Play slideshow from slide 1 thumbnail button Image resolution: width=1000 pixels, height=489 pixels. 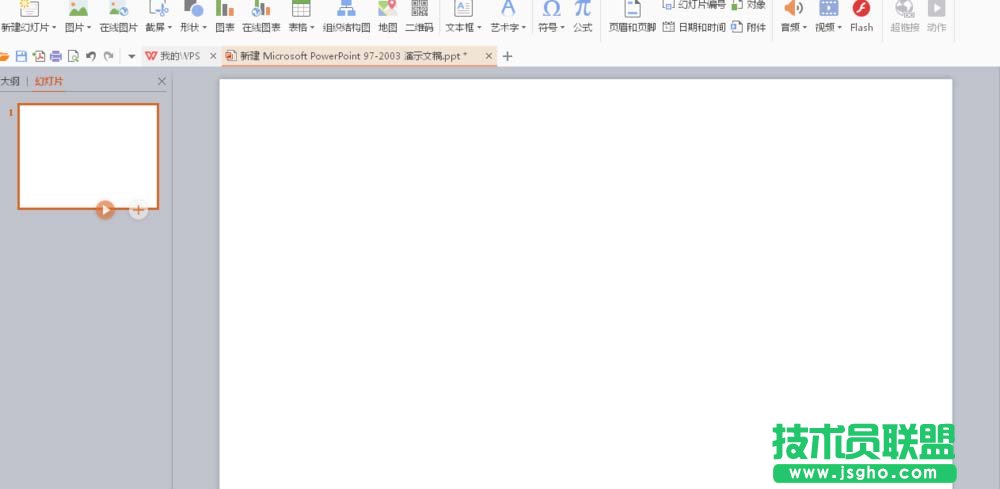[x=105, y=209]
